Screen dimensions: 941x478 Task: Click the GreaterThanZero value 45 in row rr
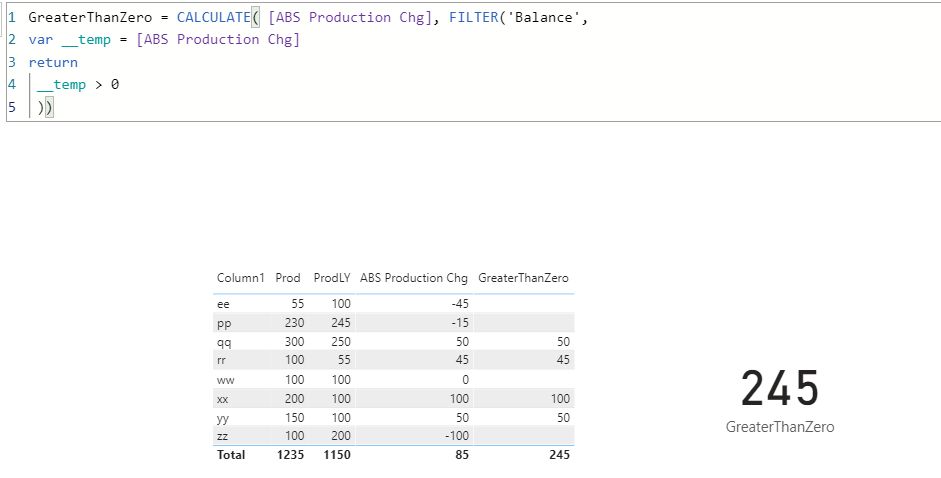click(562, 360)
